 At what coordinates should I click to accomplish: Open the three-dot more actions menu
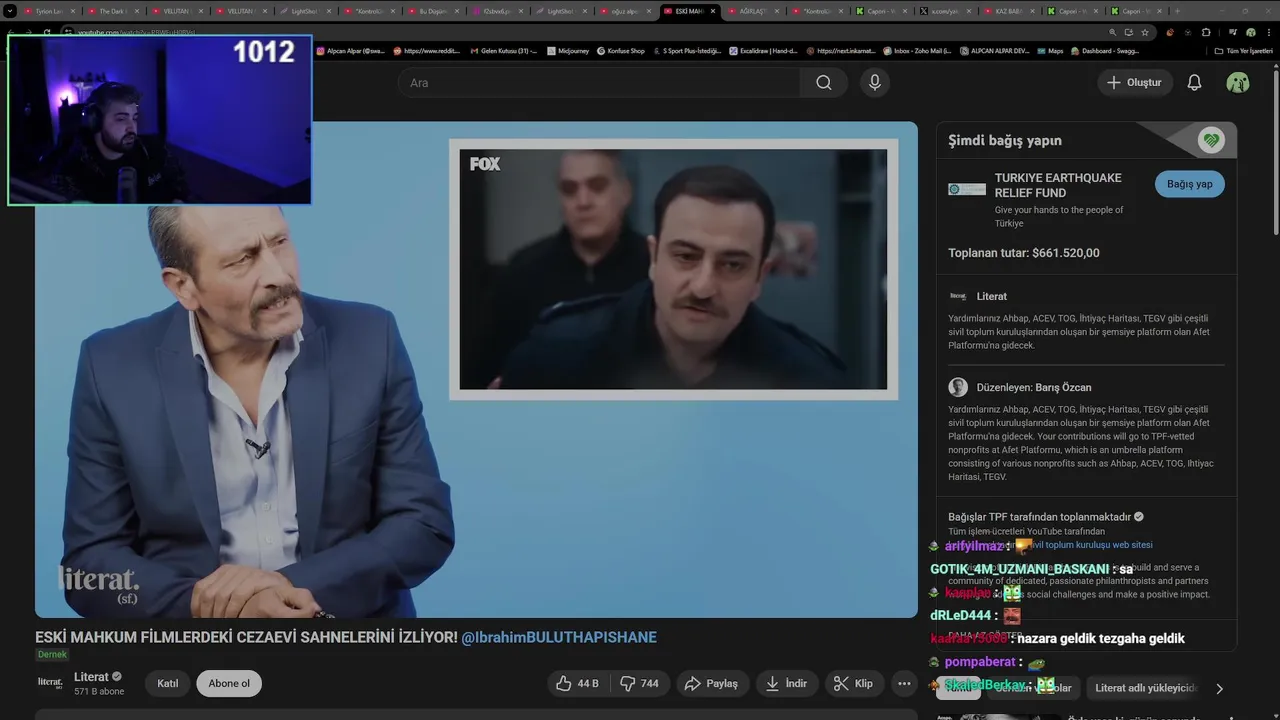[904, 684]
